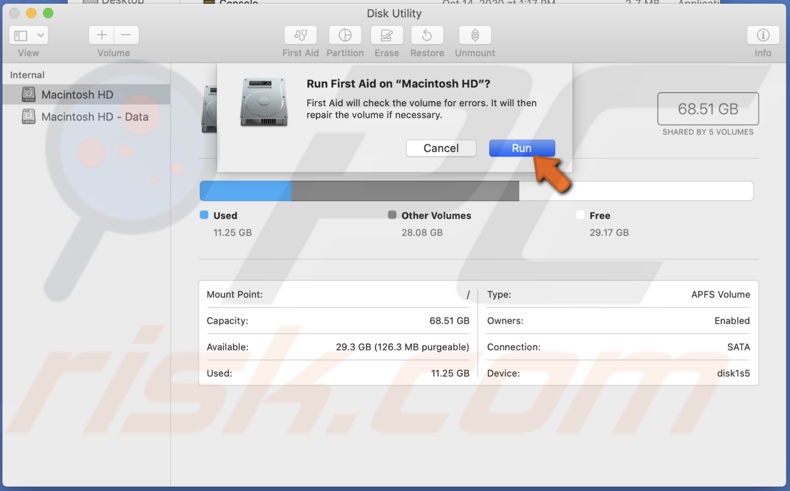Open the View dropdown chevron

41,36
